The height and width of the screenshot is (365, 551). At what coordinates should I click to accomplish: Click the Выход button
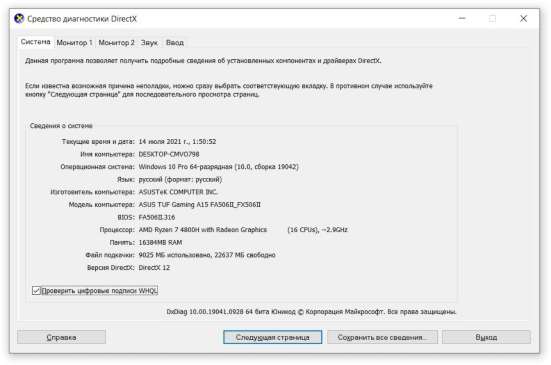[x=486, y=337]
